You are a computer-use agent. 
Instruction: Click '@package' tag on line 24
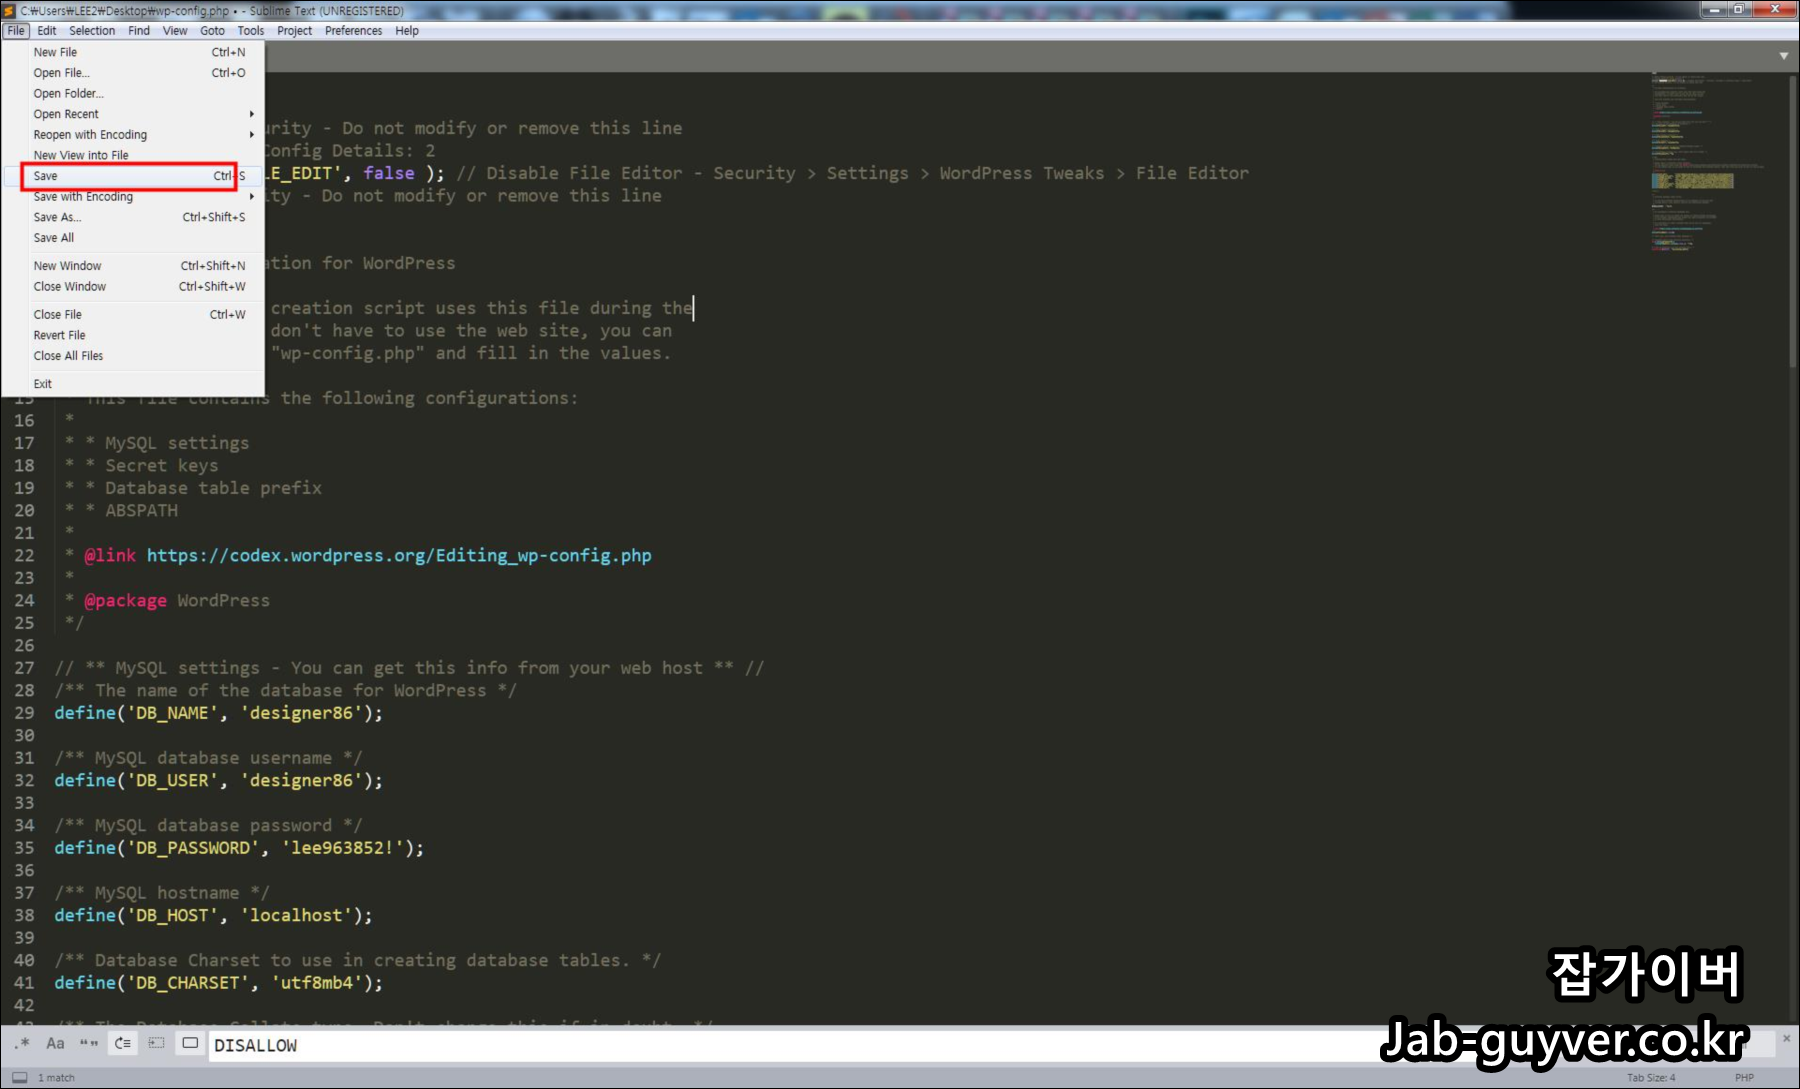coord(126,600)
